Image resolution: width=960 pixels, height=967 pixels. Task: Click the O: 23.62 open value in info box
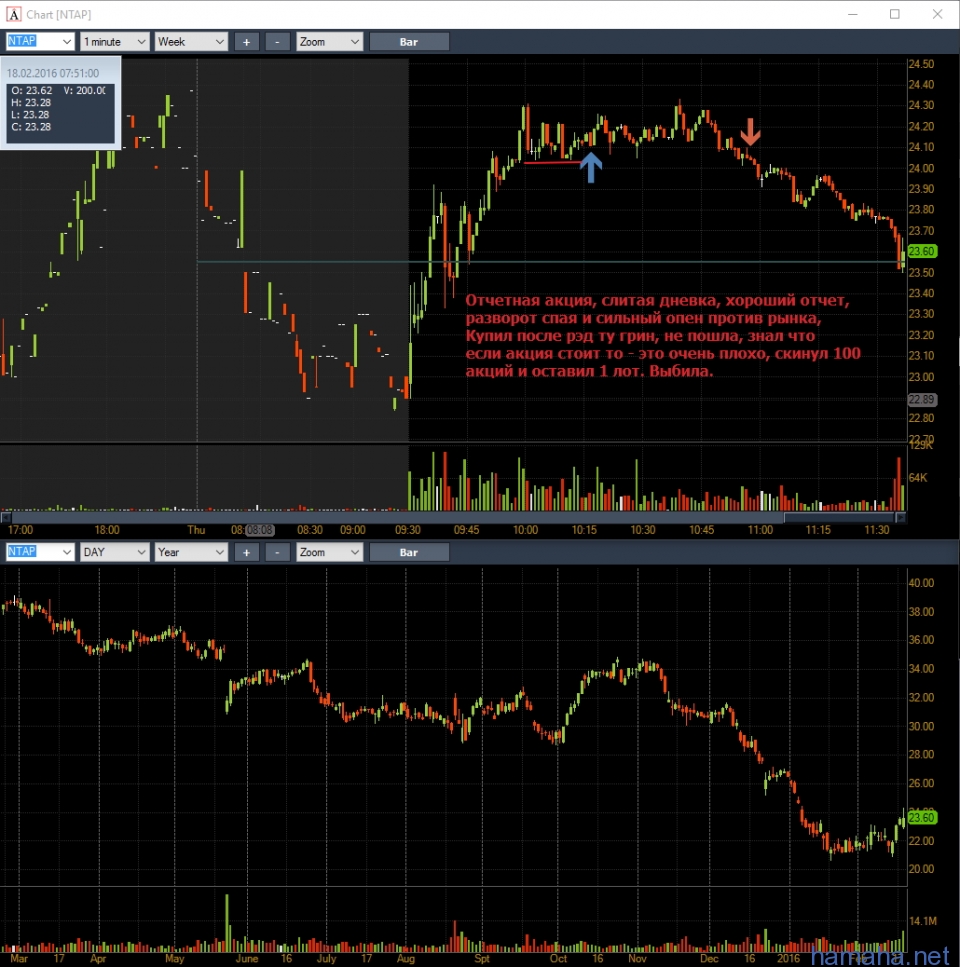(32, 90)
